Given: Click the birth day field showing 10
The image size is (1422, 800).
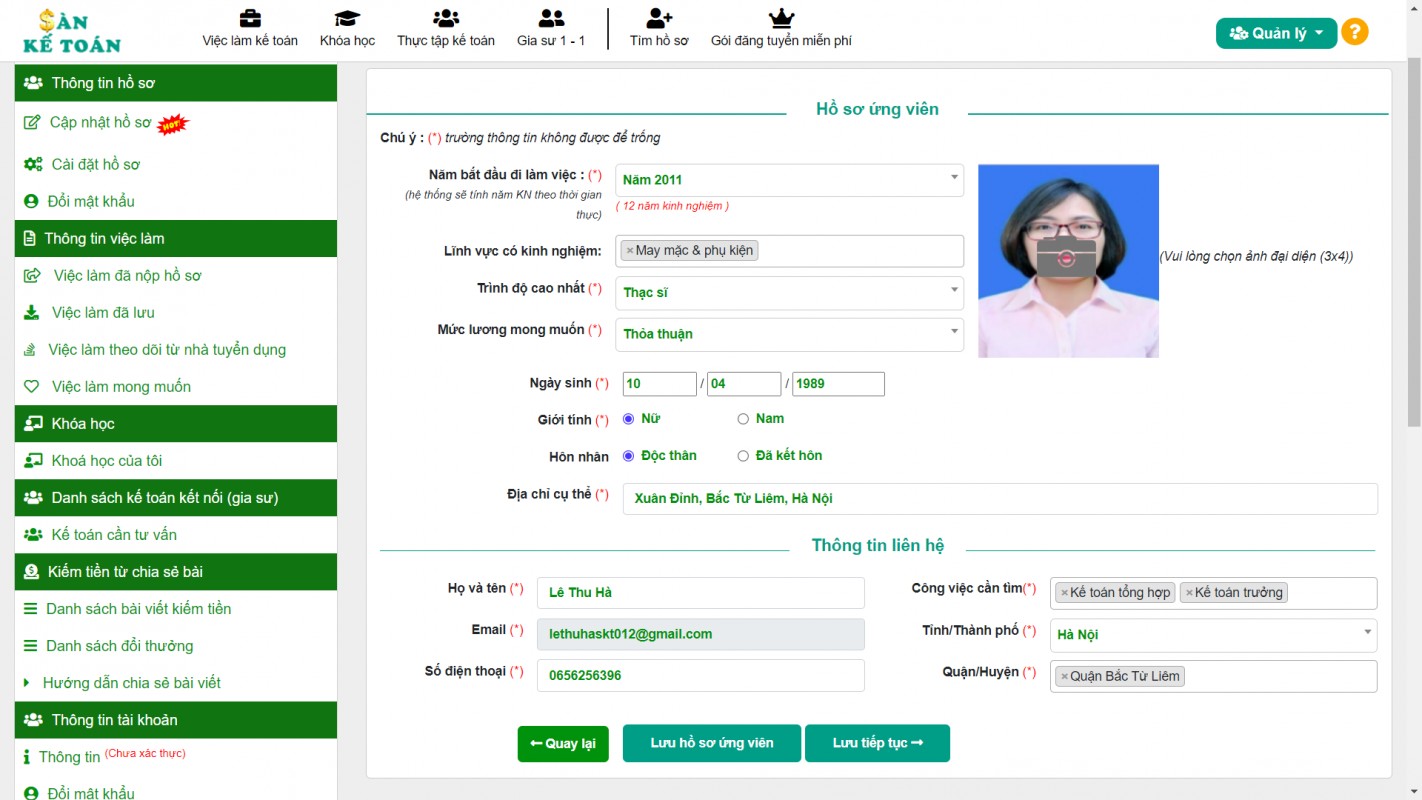Looking at the screenshot, I should pyautogui.click(x=660, y=384).
